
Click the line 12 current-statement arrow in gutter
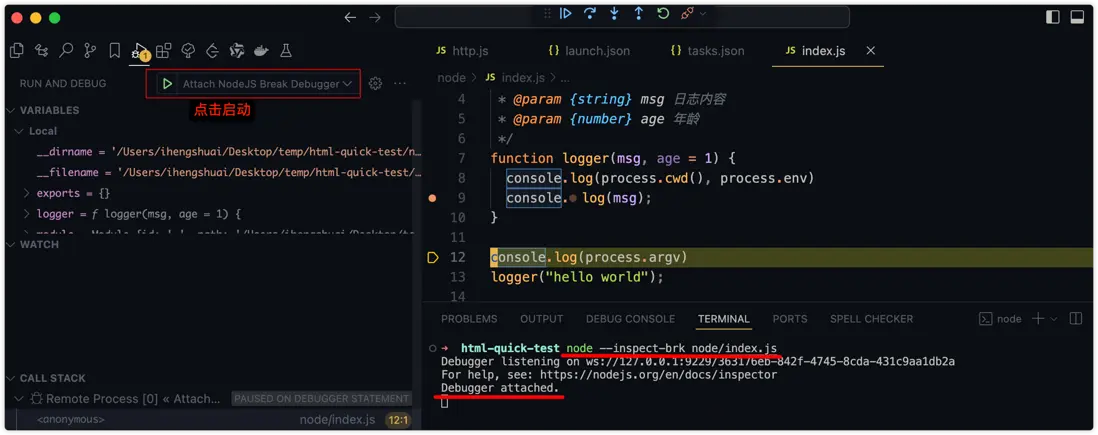[433, 258]
